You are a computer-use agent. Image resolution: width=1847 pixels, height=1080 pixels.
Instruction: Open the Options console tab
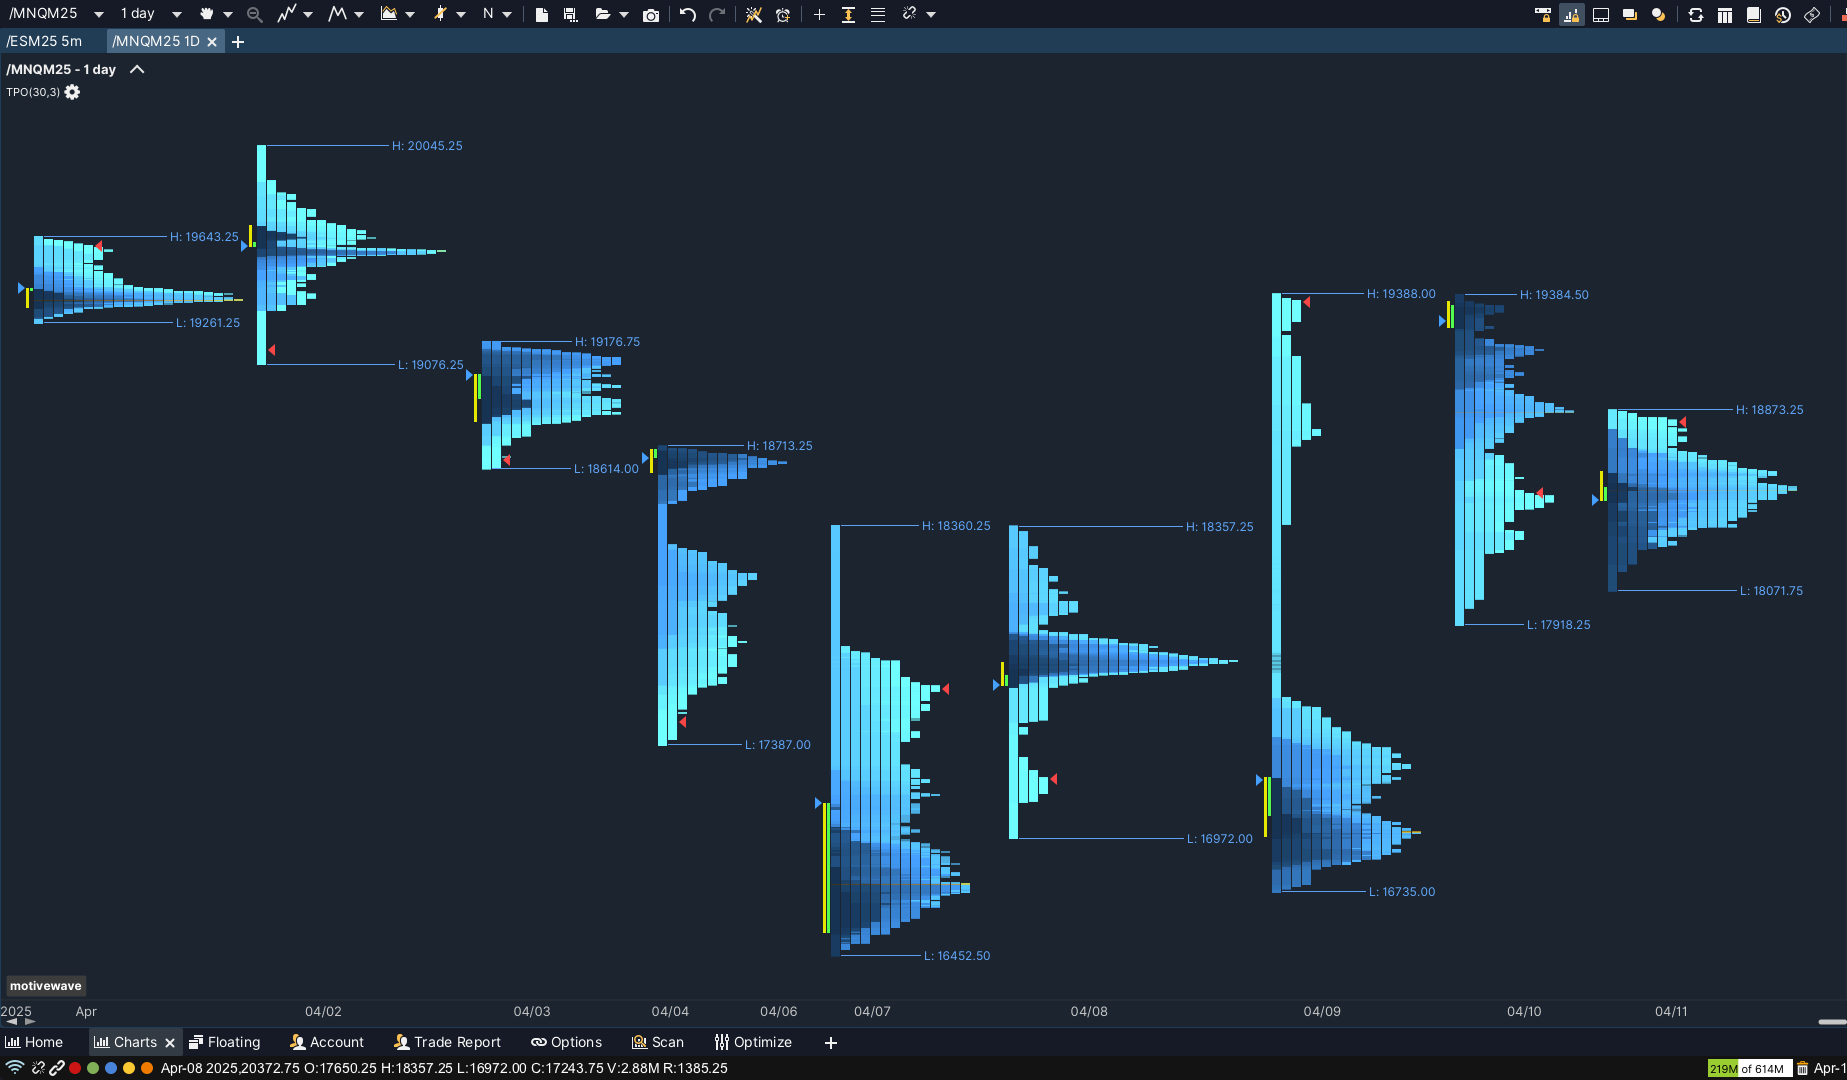coord(566,1042)
